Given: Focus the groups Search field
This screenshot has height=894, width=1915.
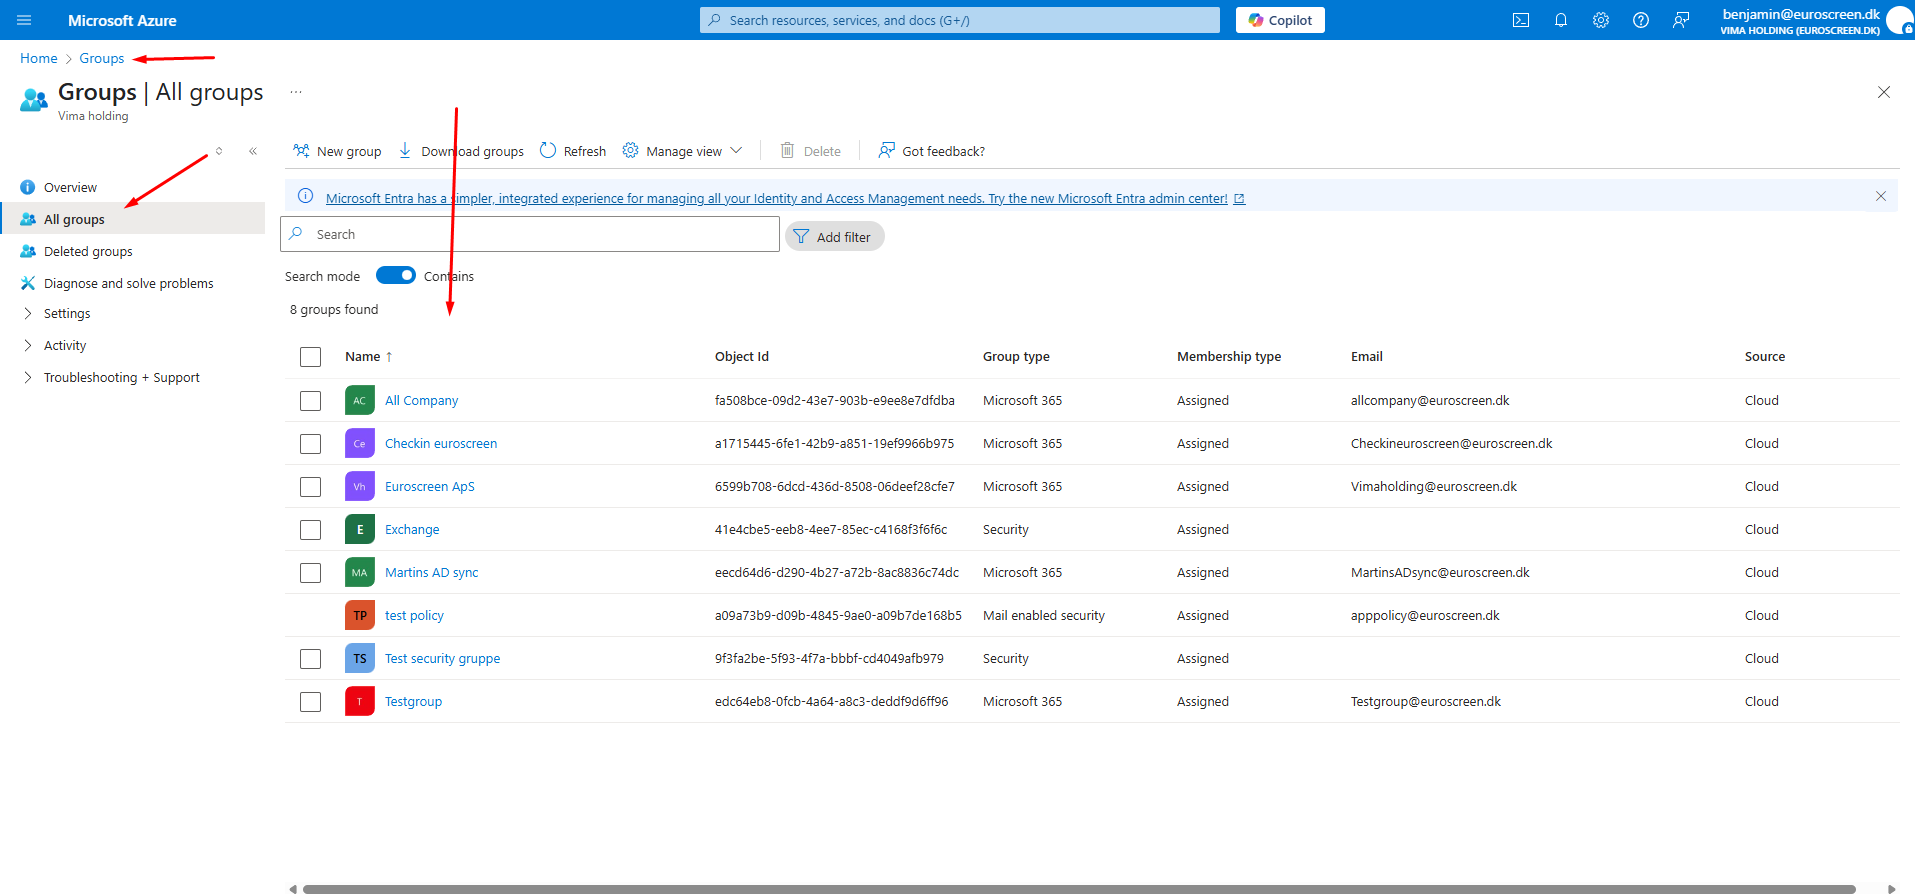Looking at the screenshot, I should pyautogui.click(x=530, y=234).
